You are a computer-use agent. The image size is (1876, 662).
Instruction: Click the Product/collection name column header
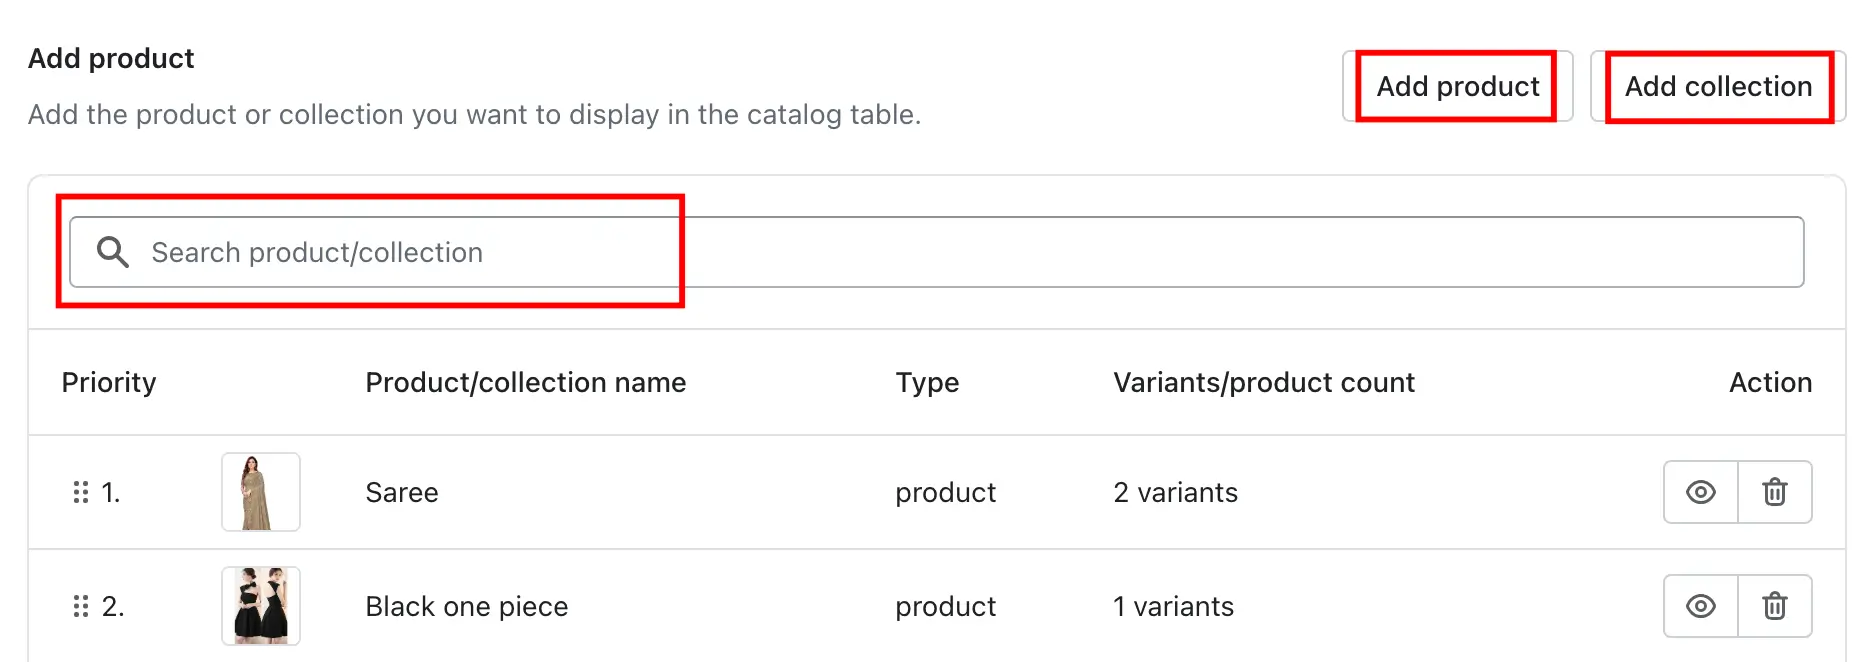click(525, 383)
